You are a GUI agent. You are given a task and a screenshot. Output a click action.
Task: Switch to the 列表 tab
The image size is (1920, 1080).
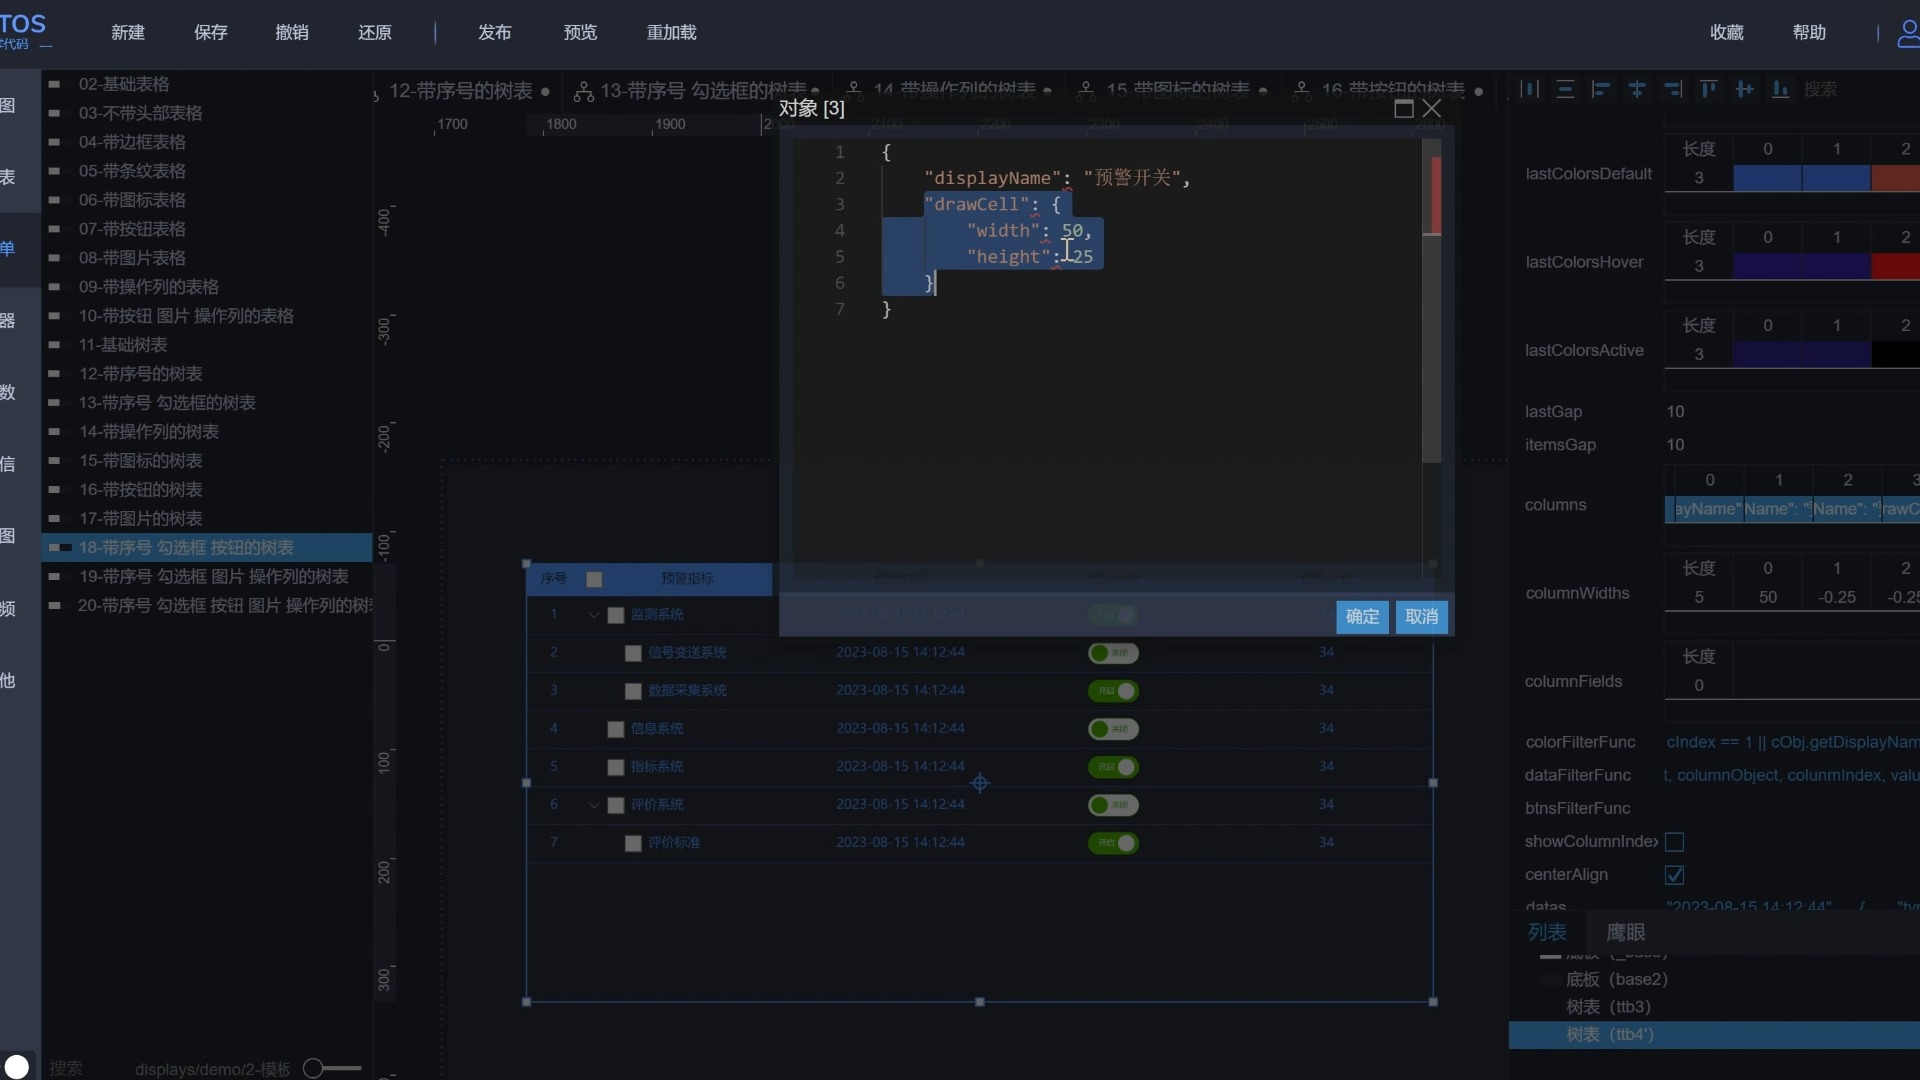click(x=1547, y=932)
